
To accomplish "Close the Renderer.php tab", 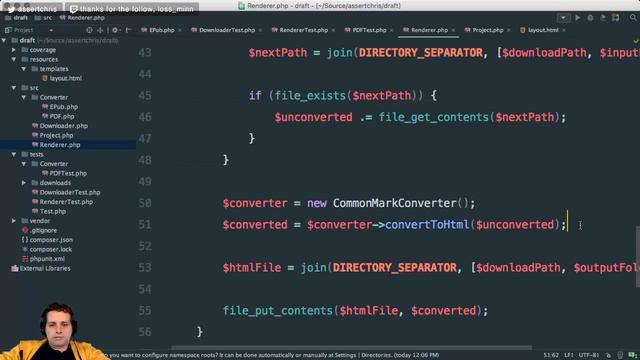I will tap(453, 31).
